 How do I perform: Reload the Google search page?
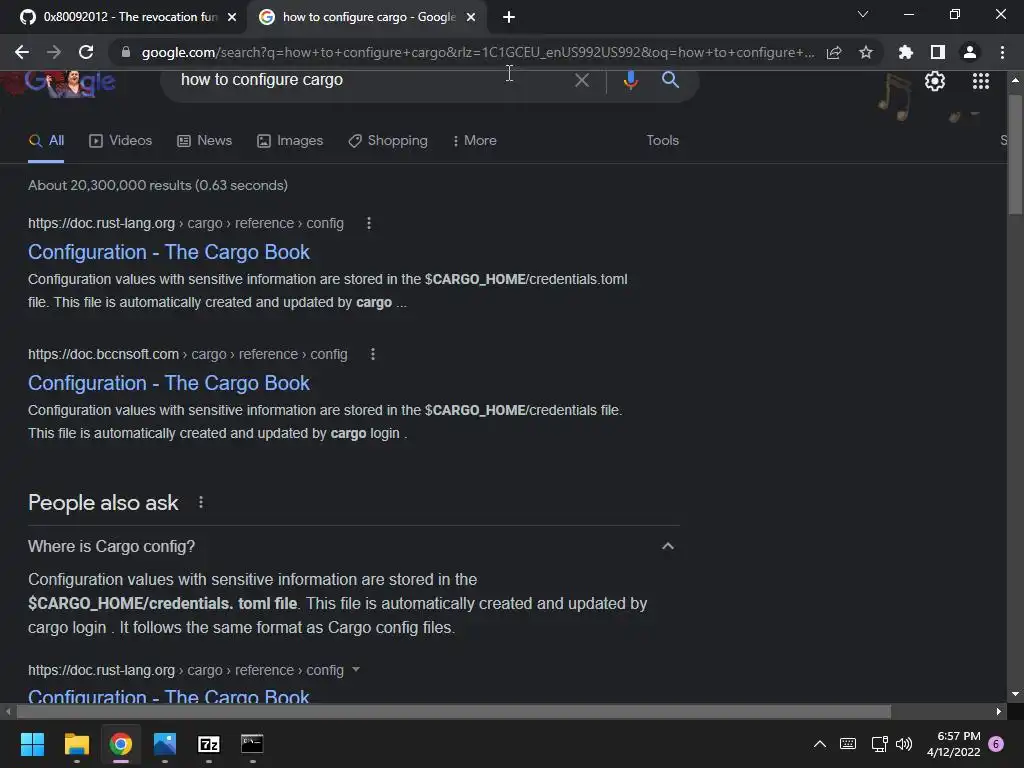pyautogui.click(x=86, y=52)
